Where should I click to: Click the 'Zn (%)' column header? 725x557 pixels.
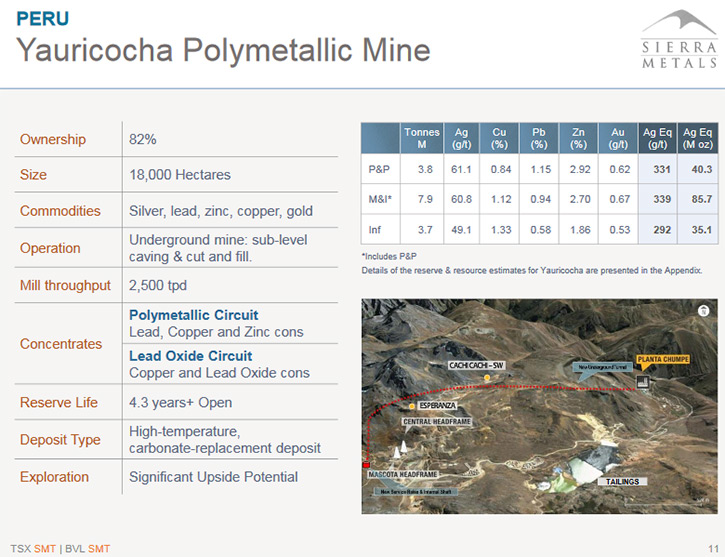tap(578, 138)
